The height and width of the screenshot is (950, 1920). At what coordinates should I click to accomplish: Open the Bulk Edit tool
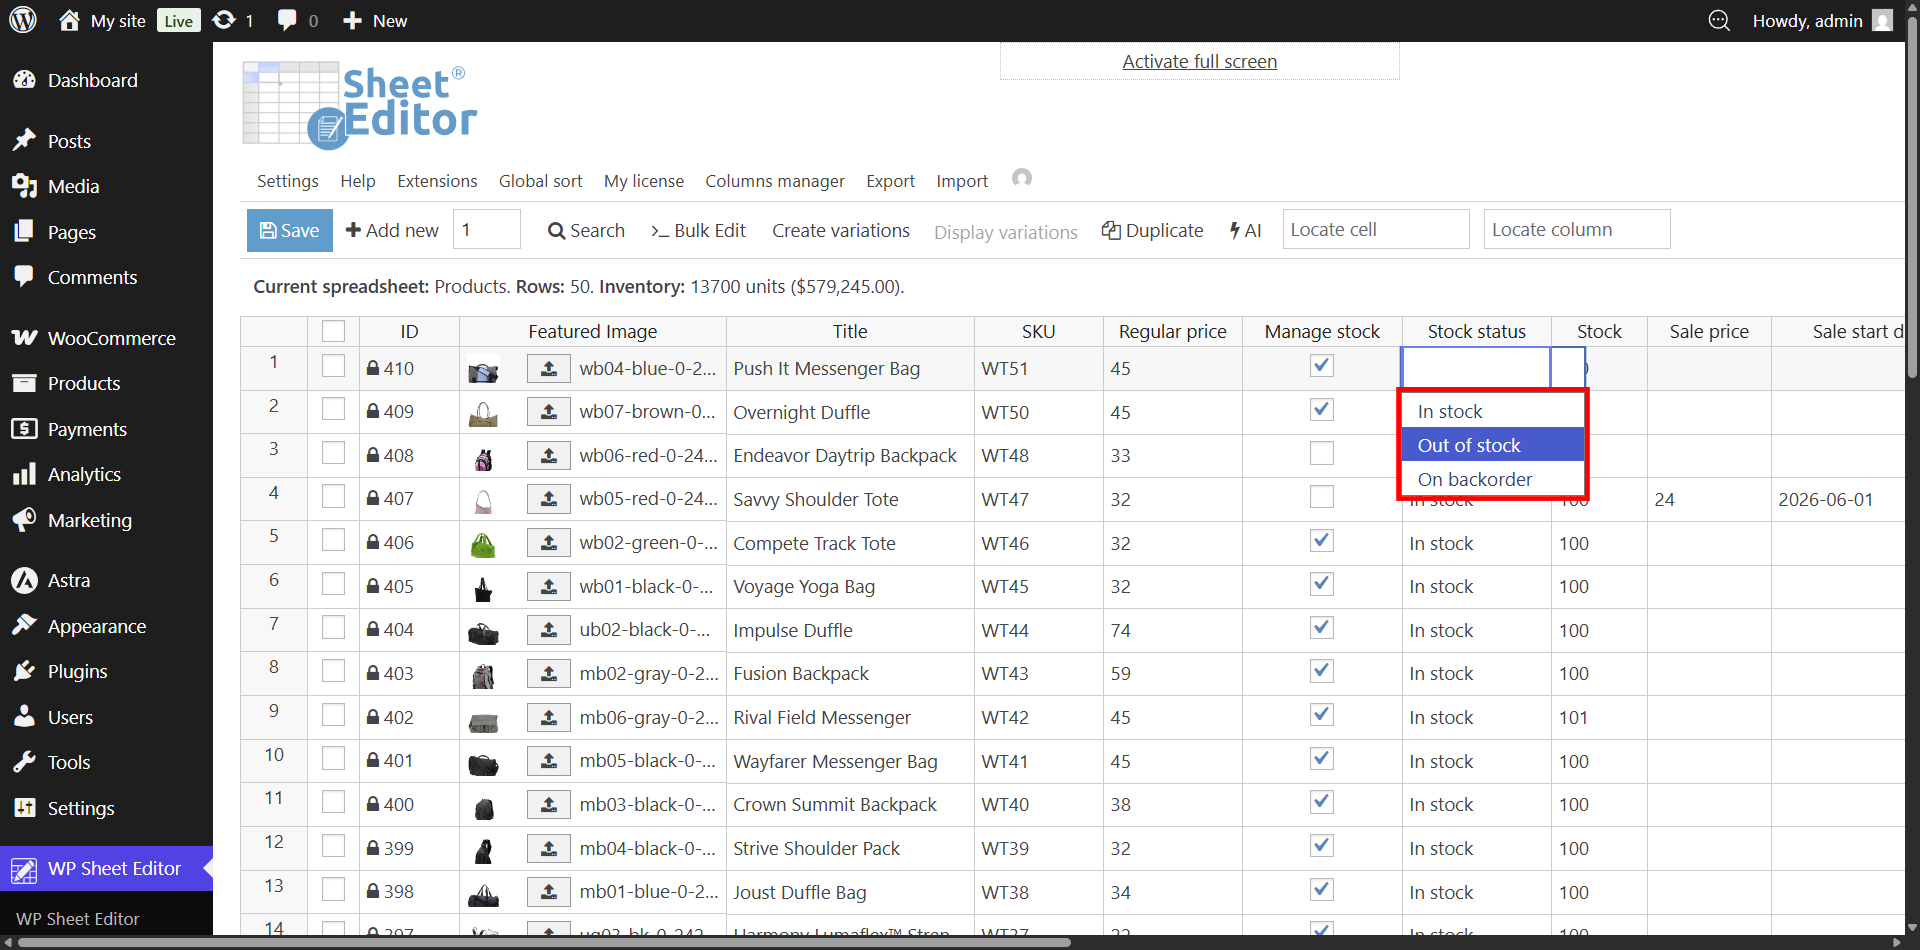[x=698, y=230]
